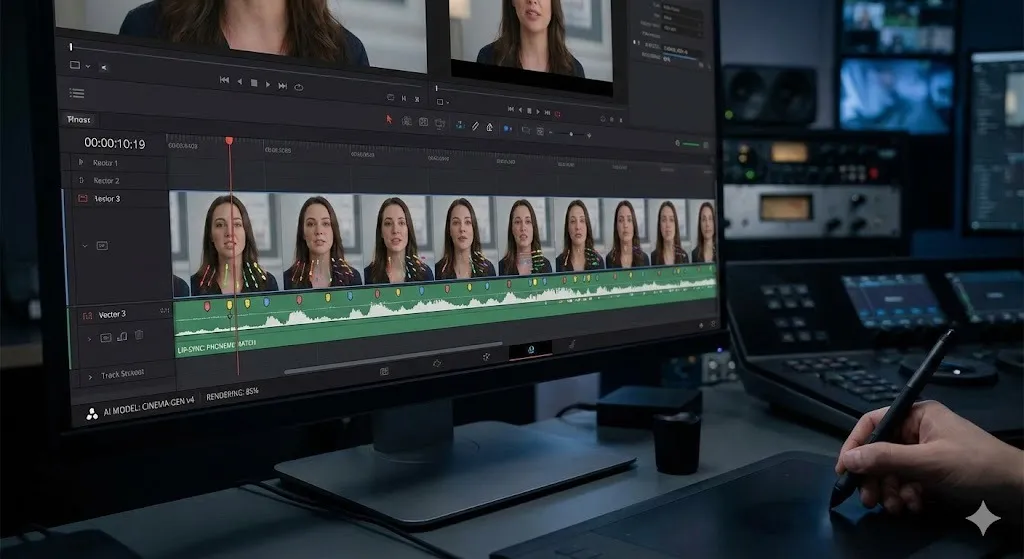Toggle the Vector 3 audio track icon

click(87, 315)
